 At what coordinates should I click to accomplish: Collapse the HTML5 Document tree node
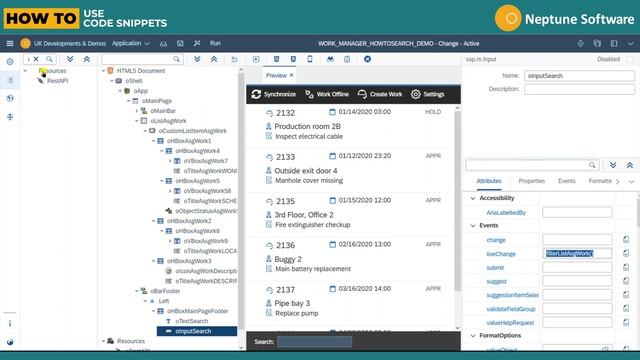click(x=104, y=71)
